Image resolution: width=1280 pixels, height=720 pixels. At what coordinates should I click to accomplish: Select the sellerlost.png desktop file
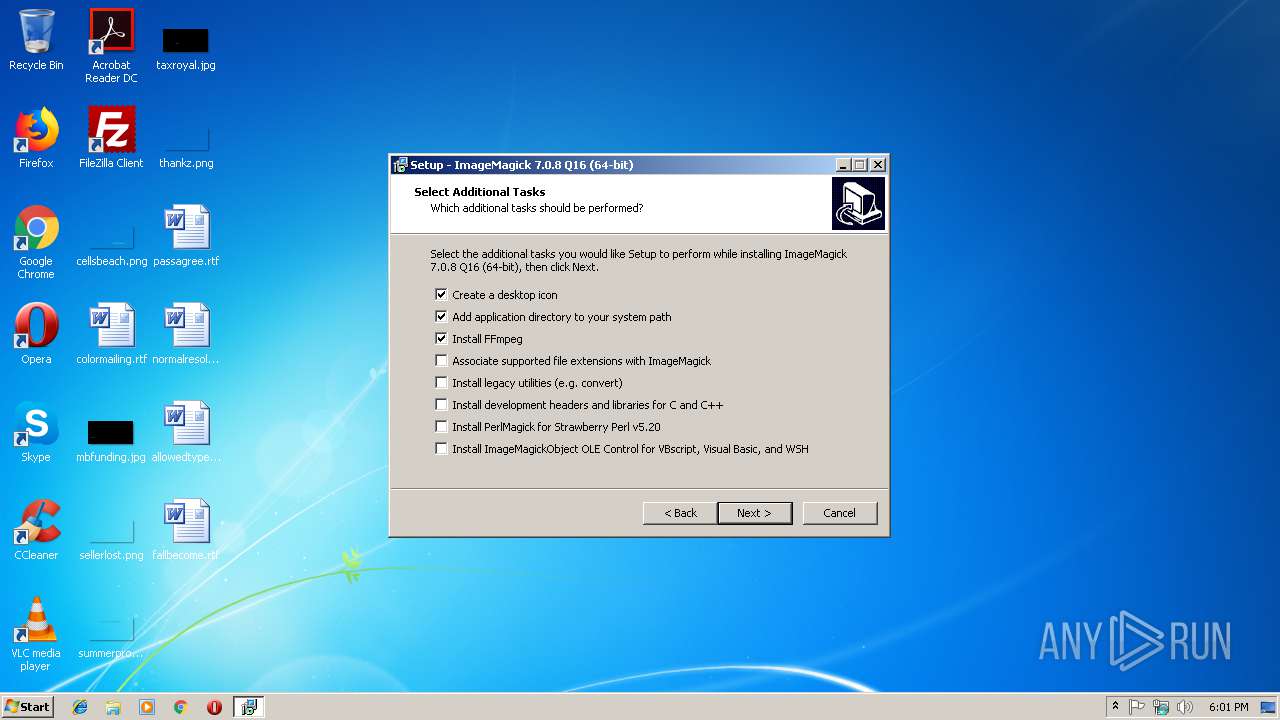coord(111,538)
